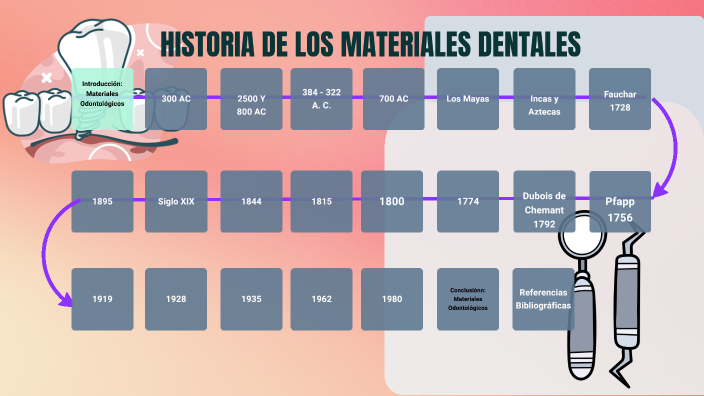The image size is (704, 396).
Task: Select the 1980 timeline tile
Action: pos(392,299)
